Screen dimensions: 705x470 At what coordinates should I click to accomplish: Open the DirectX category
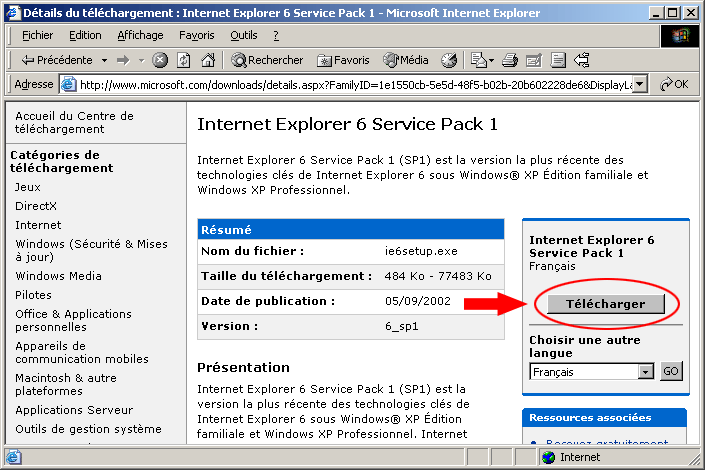36,206
